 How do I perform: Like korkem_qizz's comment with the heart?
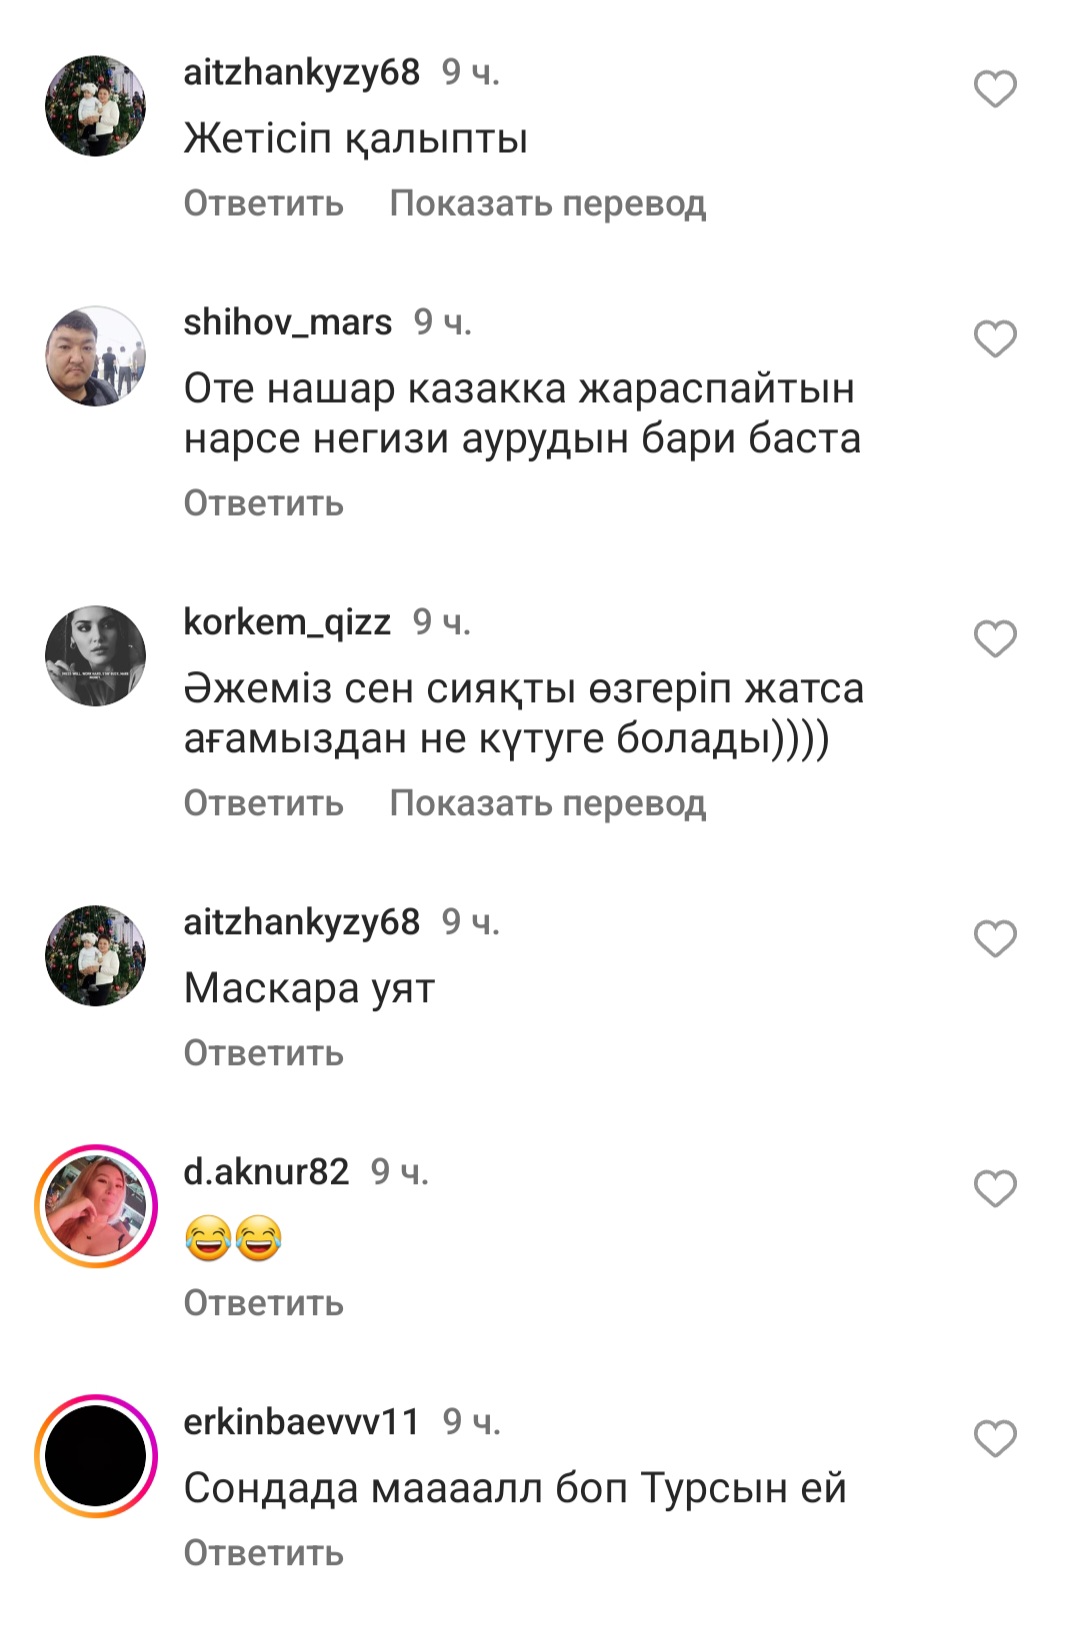(x=995, y=639)
